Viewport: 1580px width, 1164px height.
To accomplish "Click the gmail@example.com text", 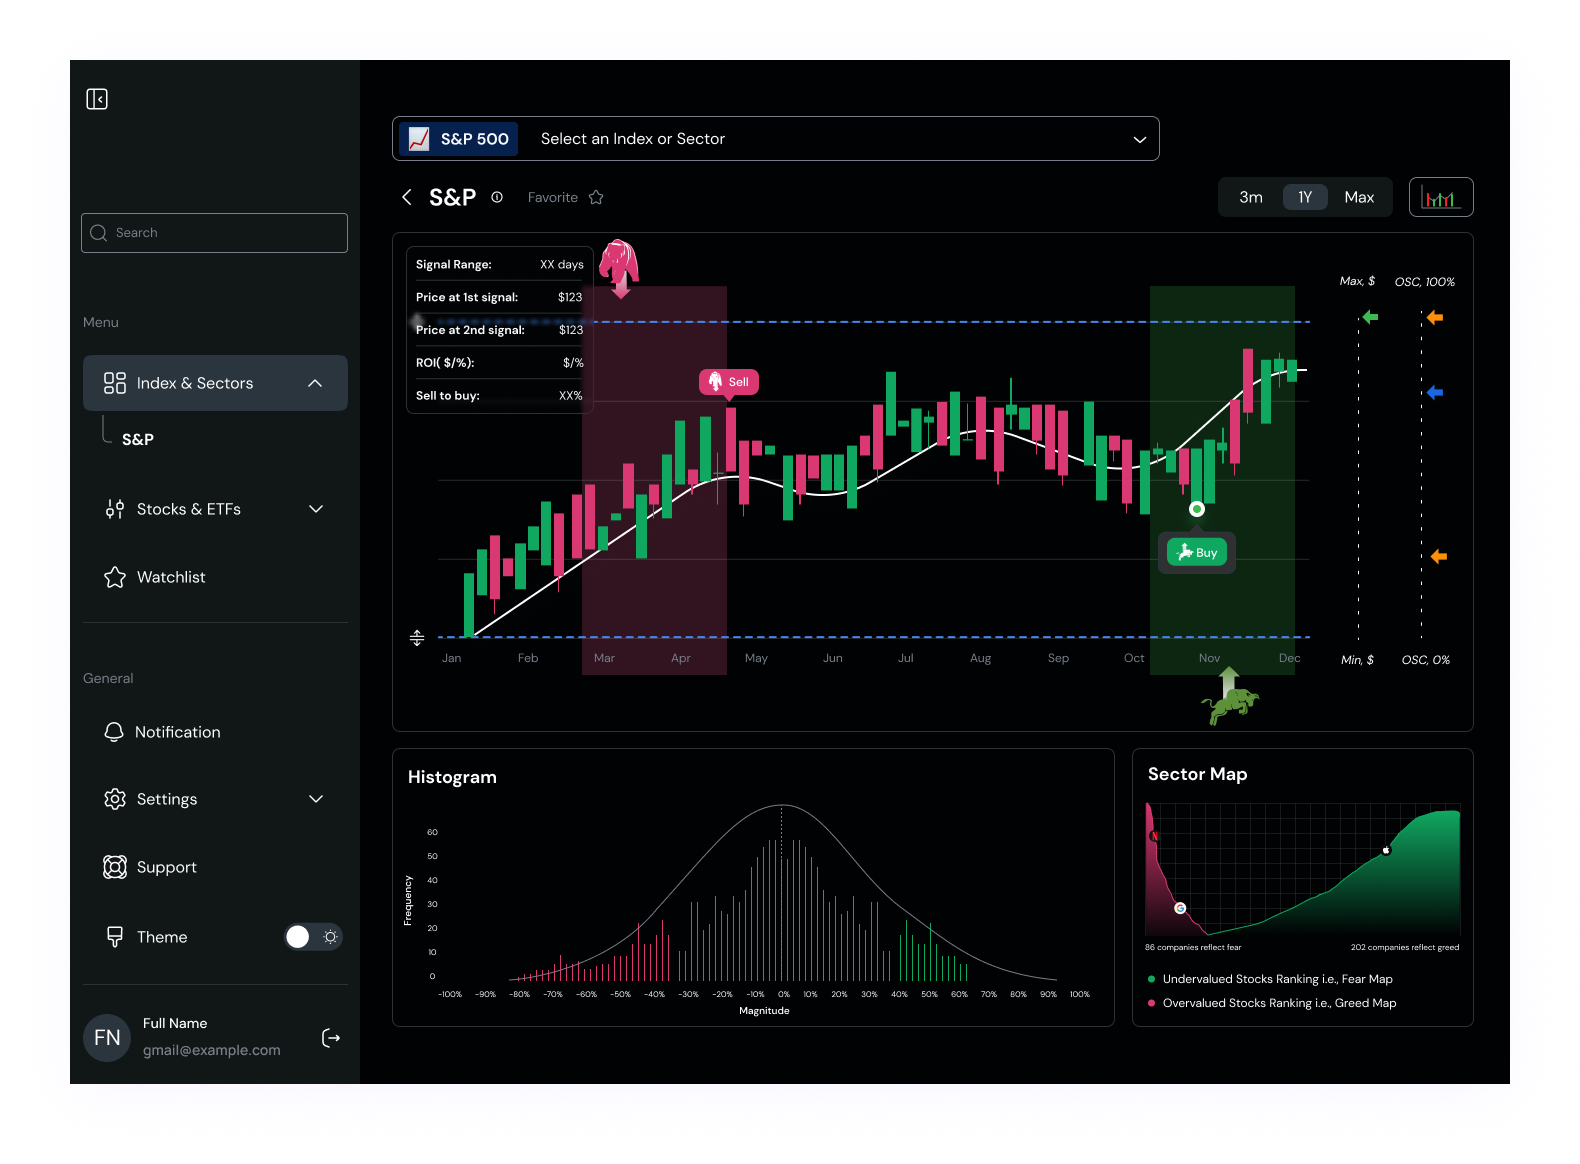I will [x=211, y=1050].
